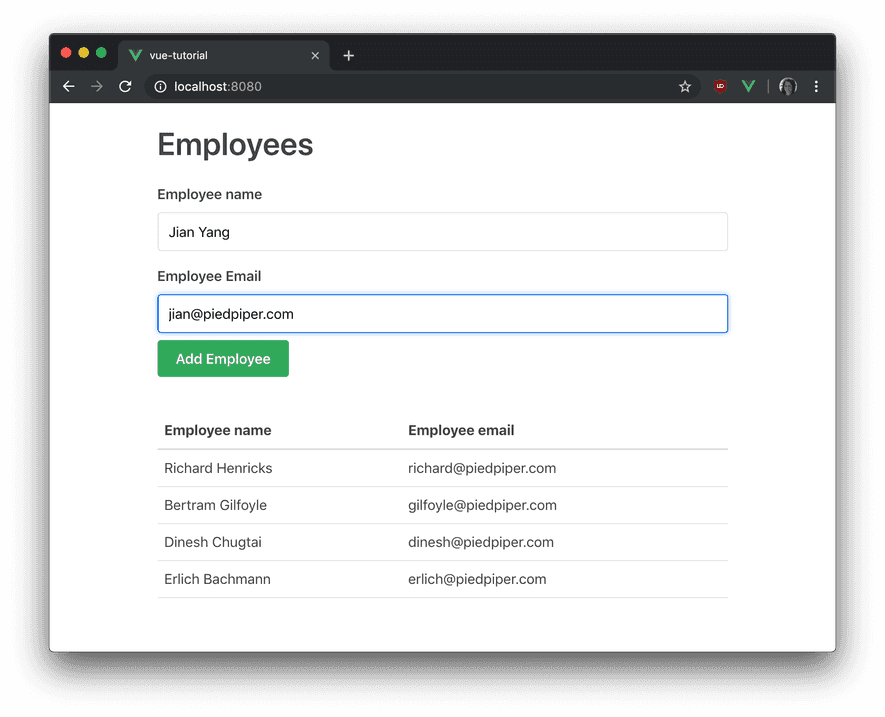
Task: Click the Employee Email input field
Action: point(442,313)
